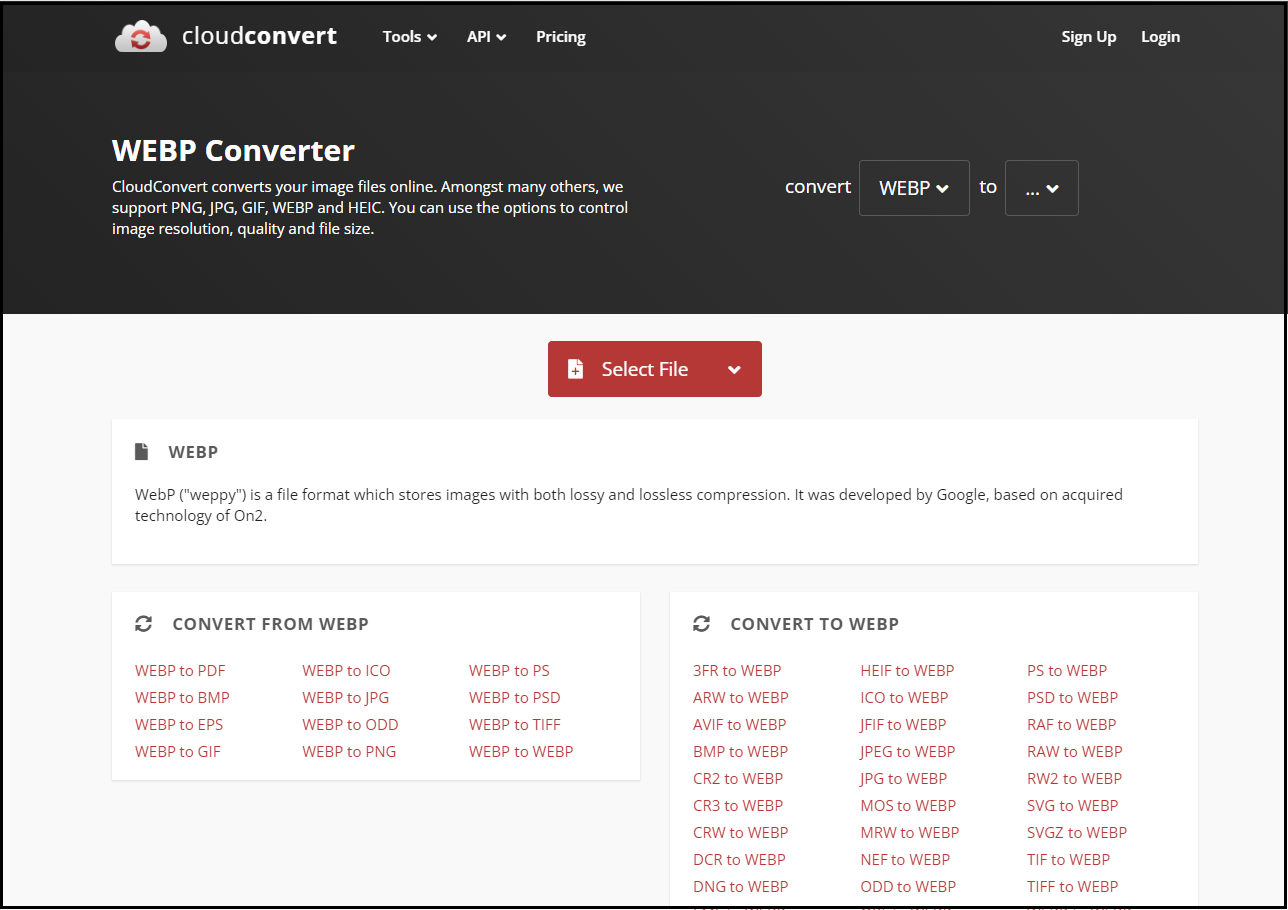Viewport: 1288px width, 910px height.
Task: Open WEBP to EPS link
Action: 179,725
